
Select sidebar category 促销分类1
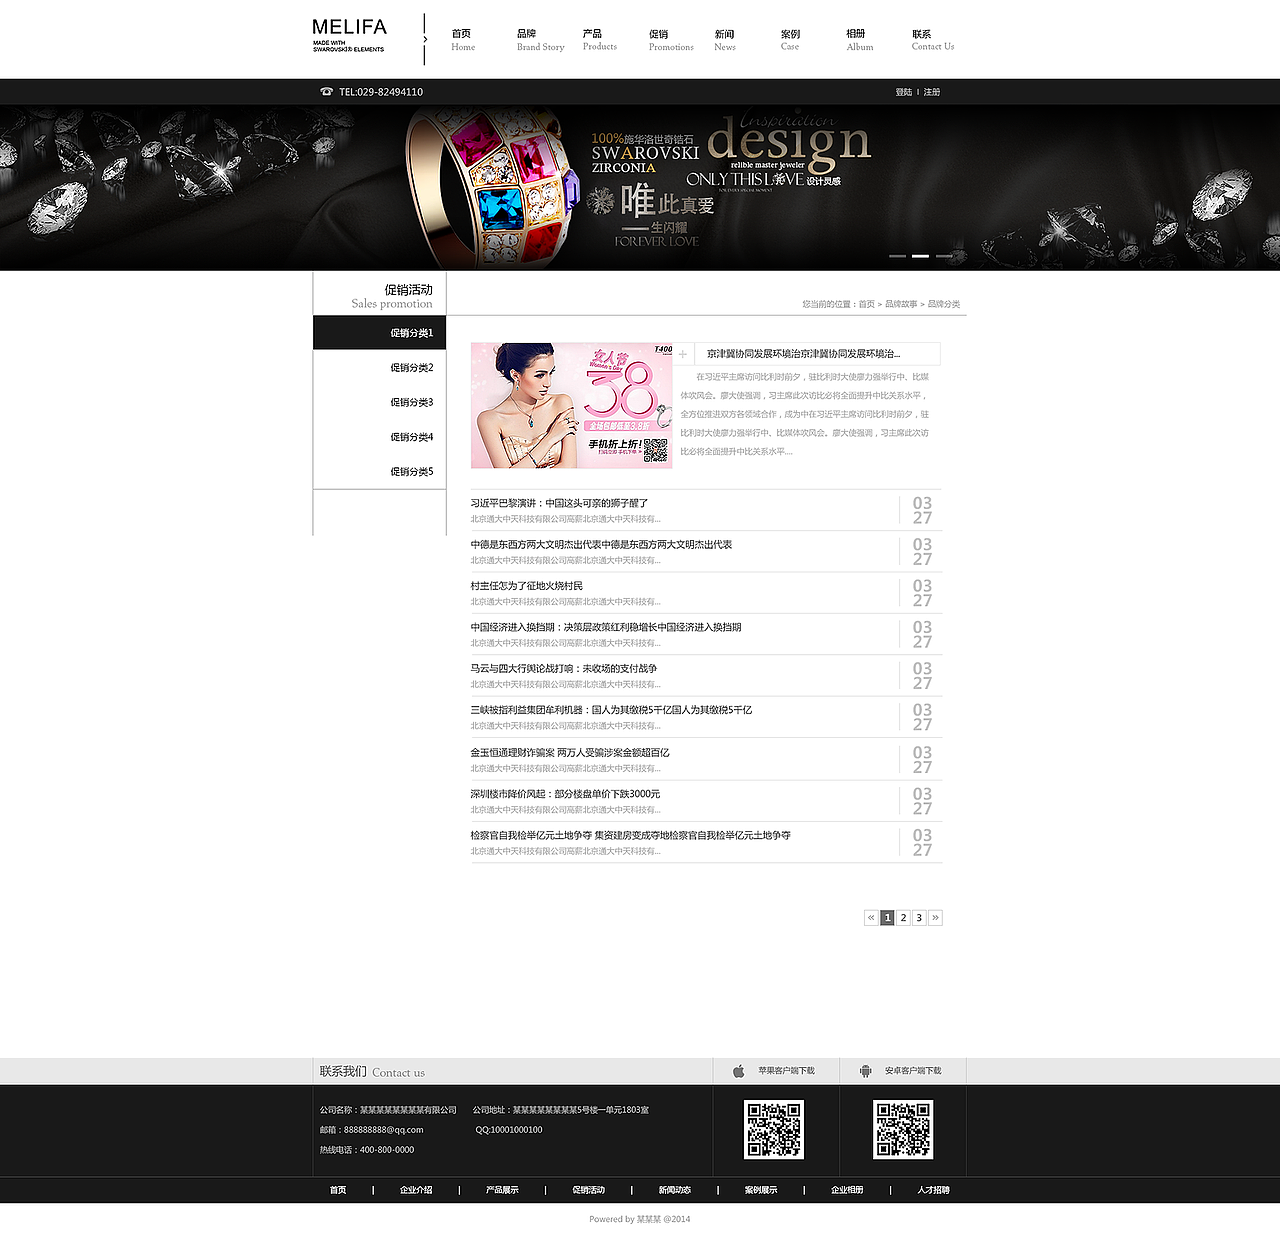379,333
